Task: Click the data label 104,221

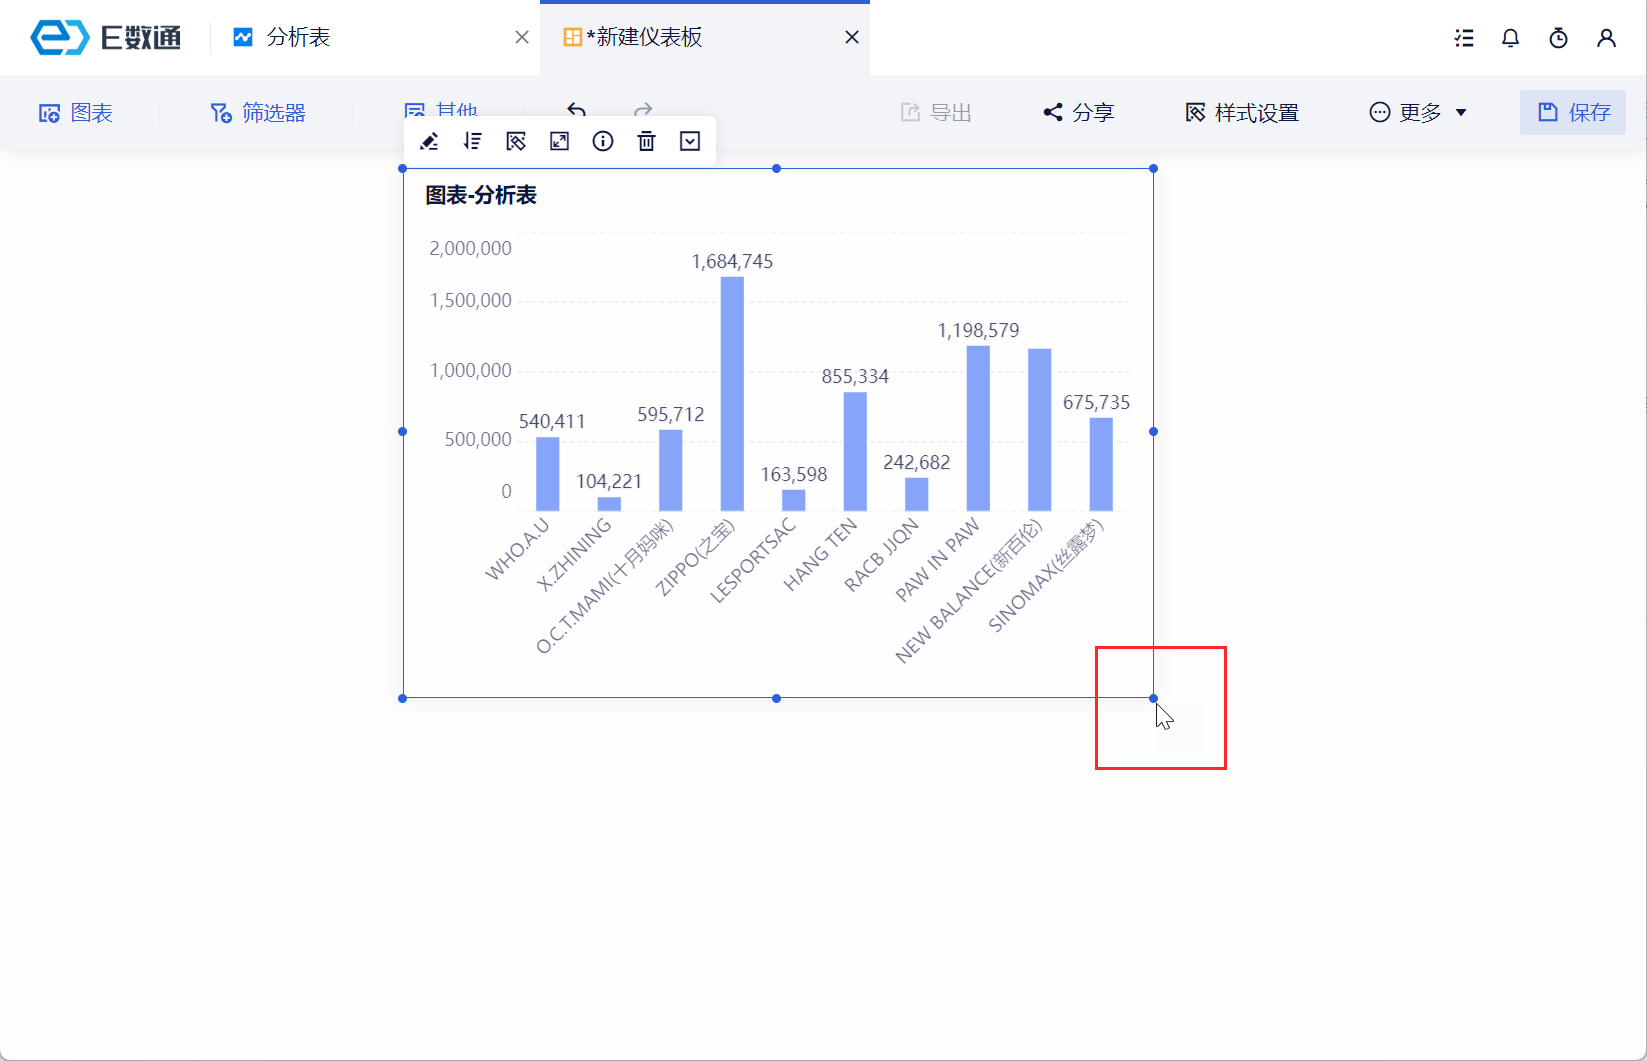Action: click(609, 482)
